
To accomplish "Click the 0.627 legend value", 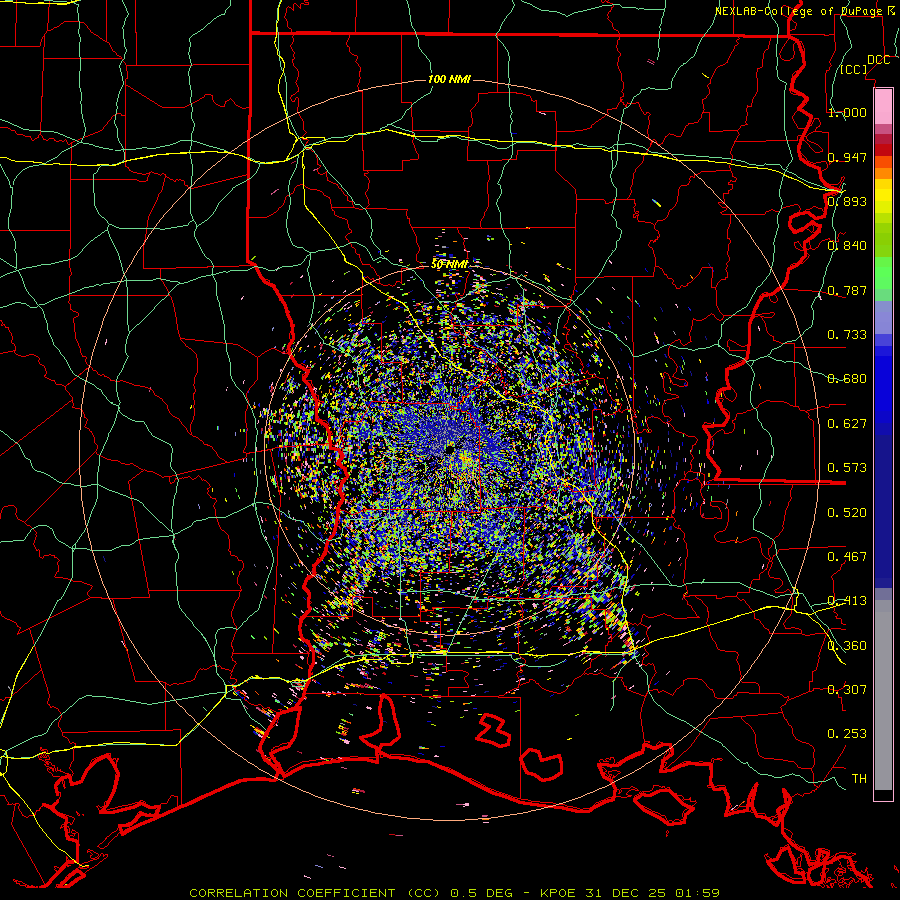I will point(847,424).
